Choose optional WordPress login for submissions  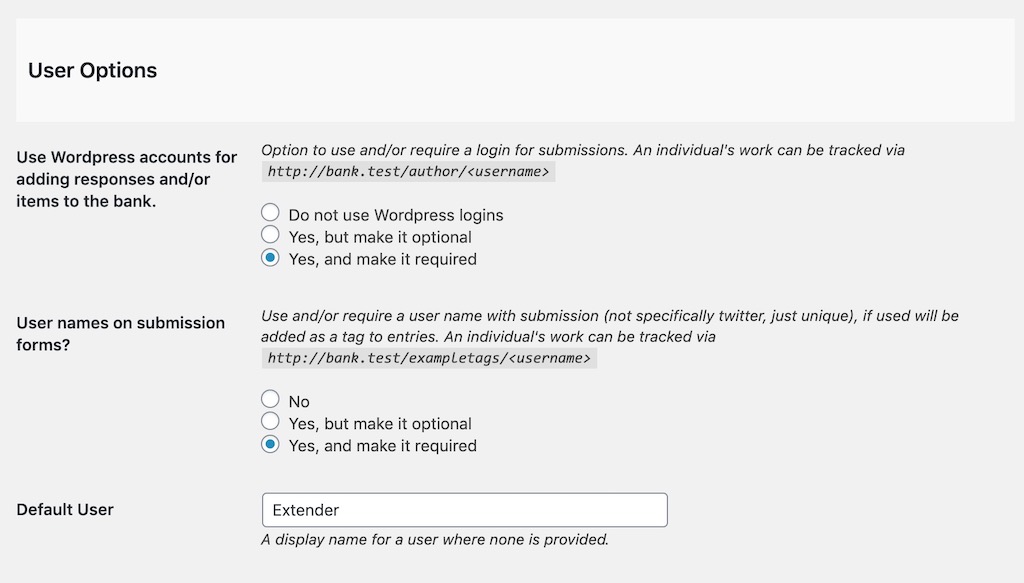[x=270, y=236]
